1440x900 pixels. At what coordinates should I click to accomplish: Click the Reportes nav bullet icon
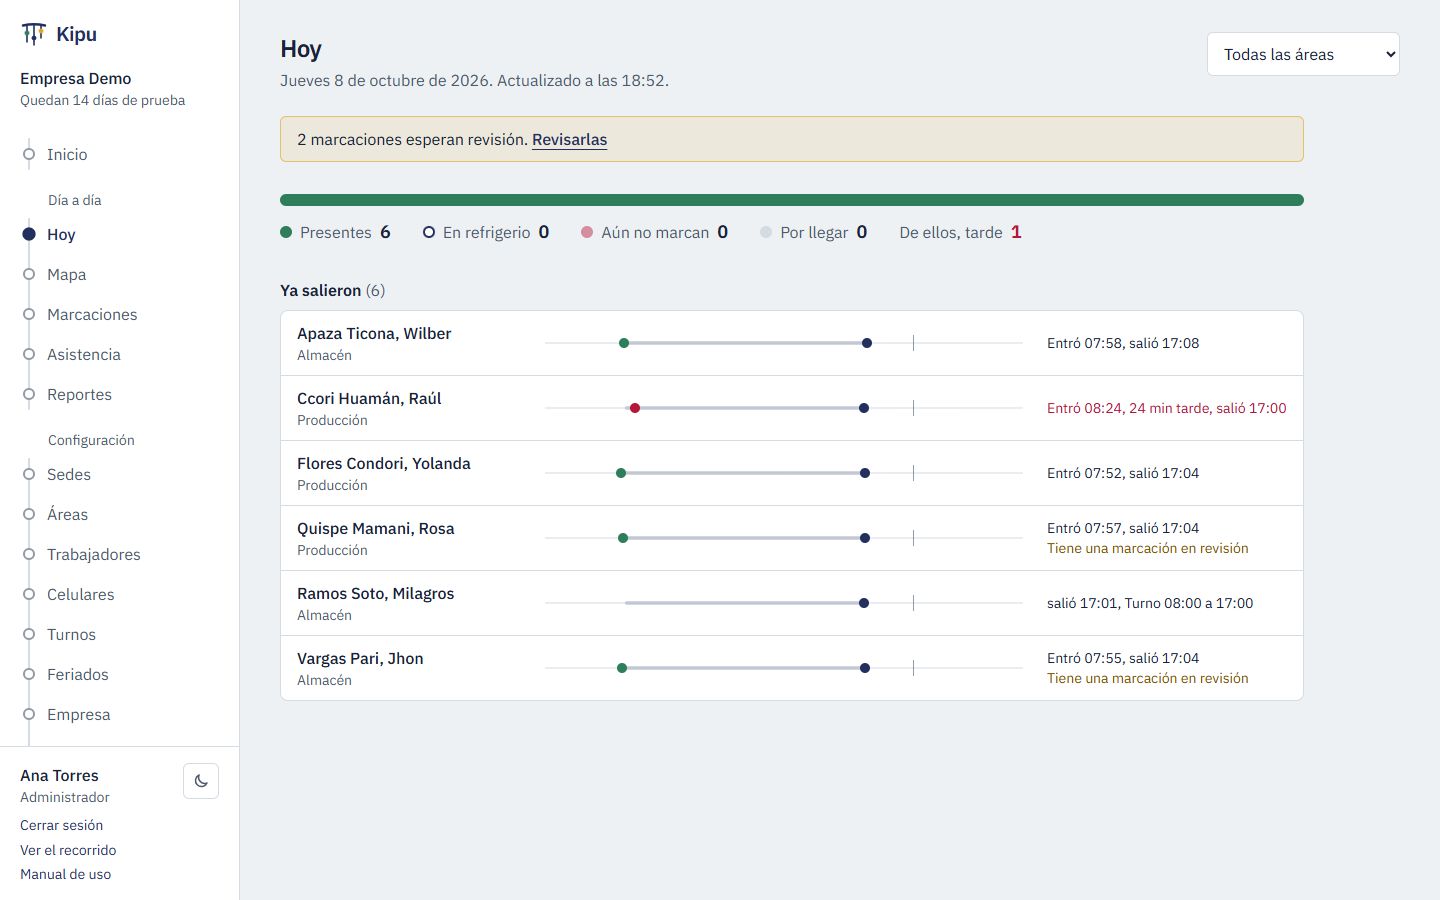pos(29,394)
